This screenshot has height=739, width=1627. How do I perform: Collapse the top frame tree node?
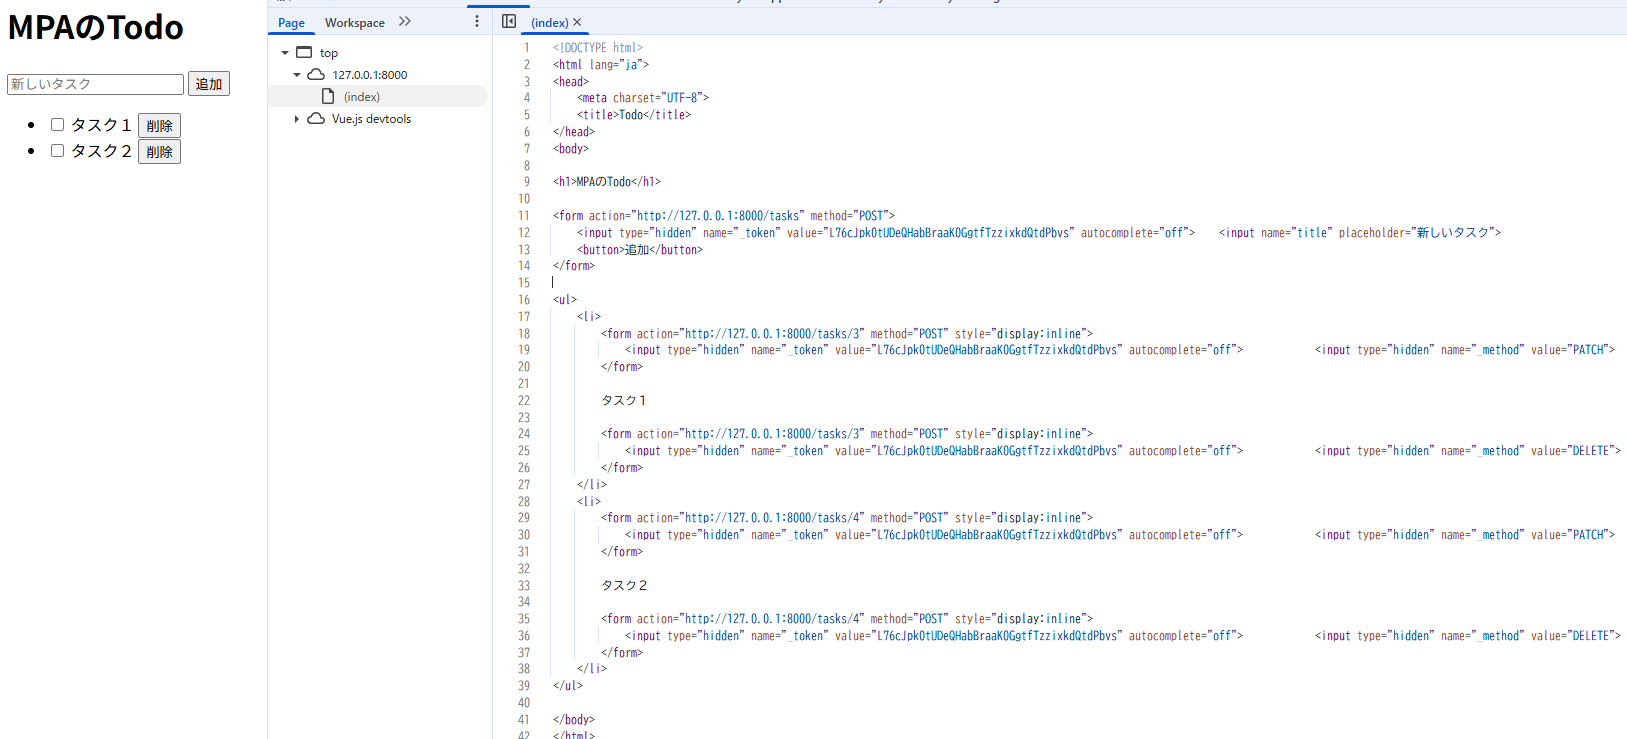click(285, 53)
